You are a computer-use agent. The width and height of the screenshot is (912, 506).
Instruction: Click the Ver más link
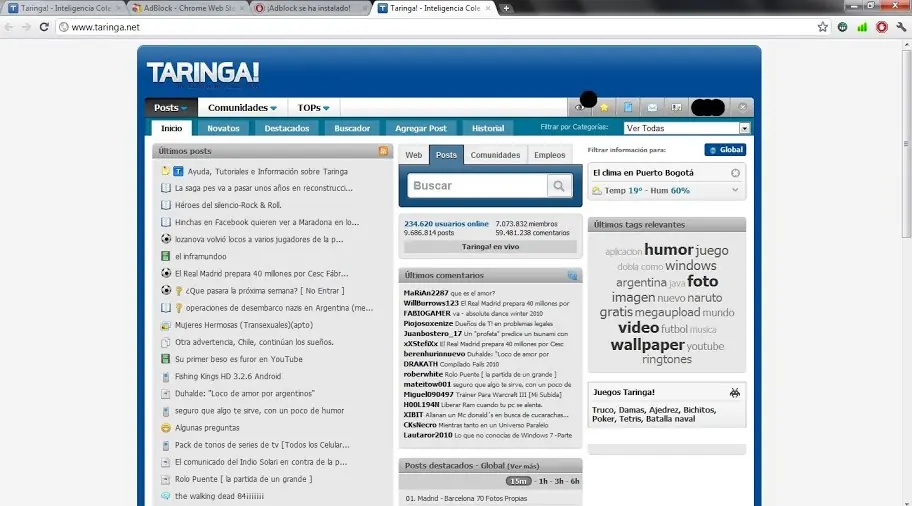point(523,466)
